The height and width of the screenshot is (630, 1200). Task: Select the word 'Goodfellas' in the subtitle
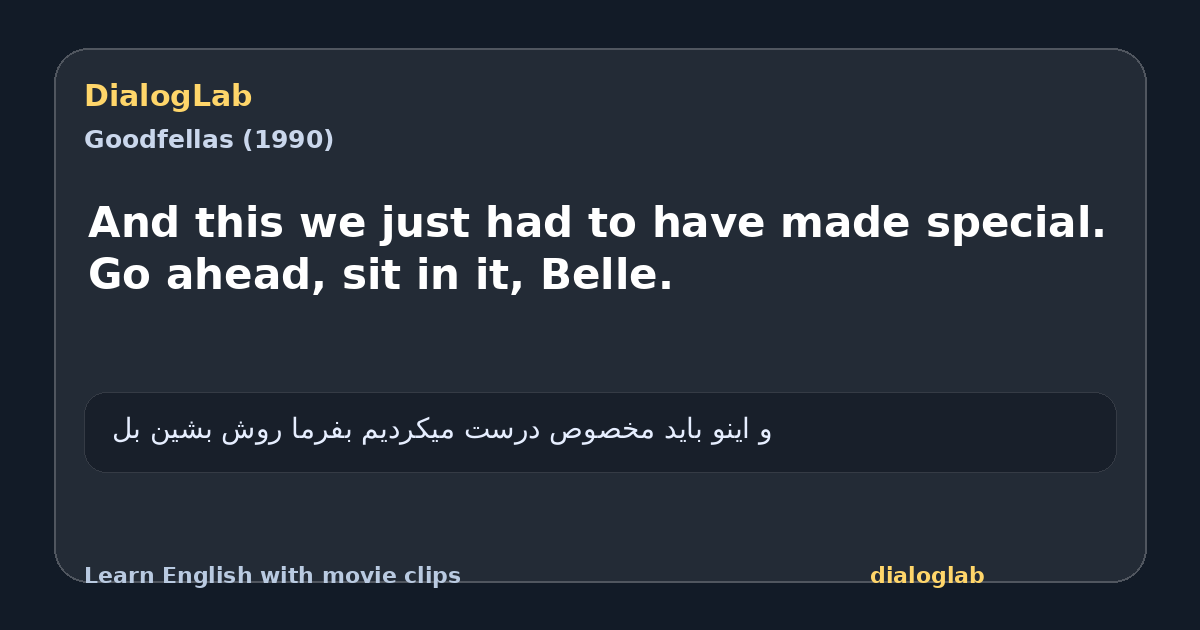(159, 140)
